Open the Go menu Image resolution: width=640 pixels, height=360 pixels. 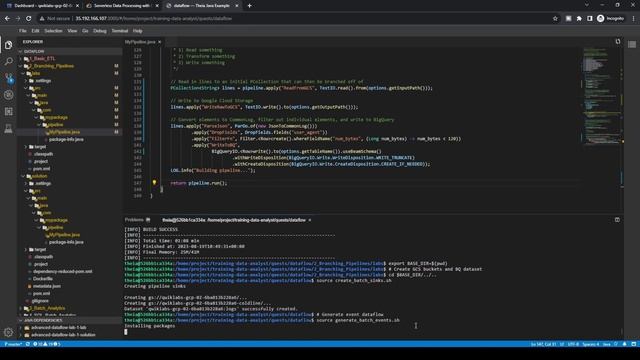coord(85,31)
